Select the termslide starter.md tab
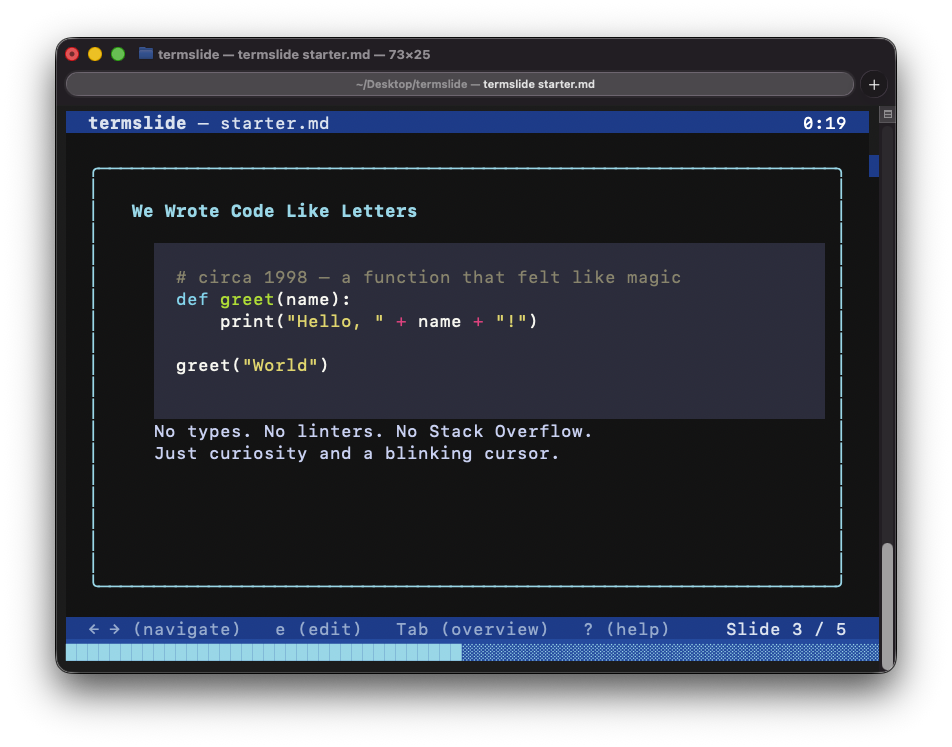The width and height of the screenshot is (952, 747). [460, 84]
